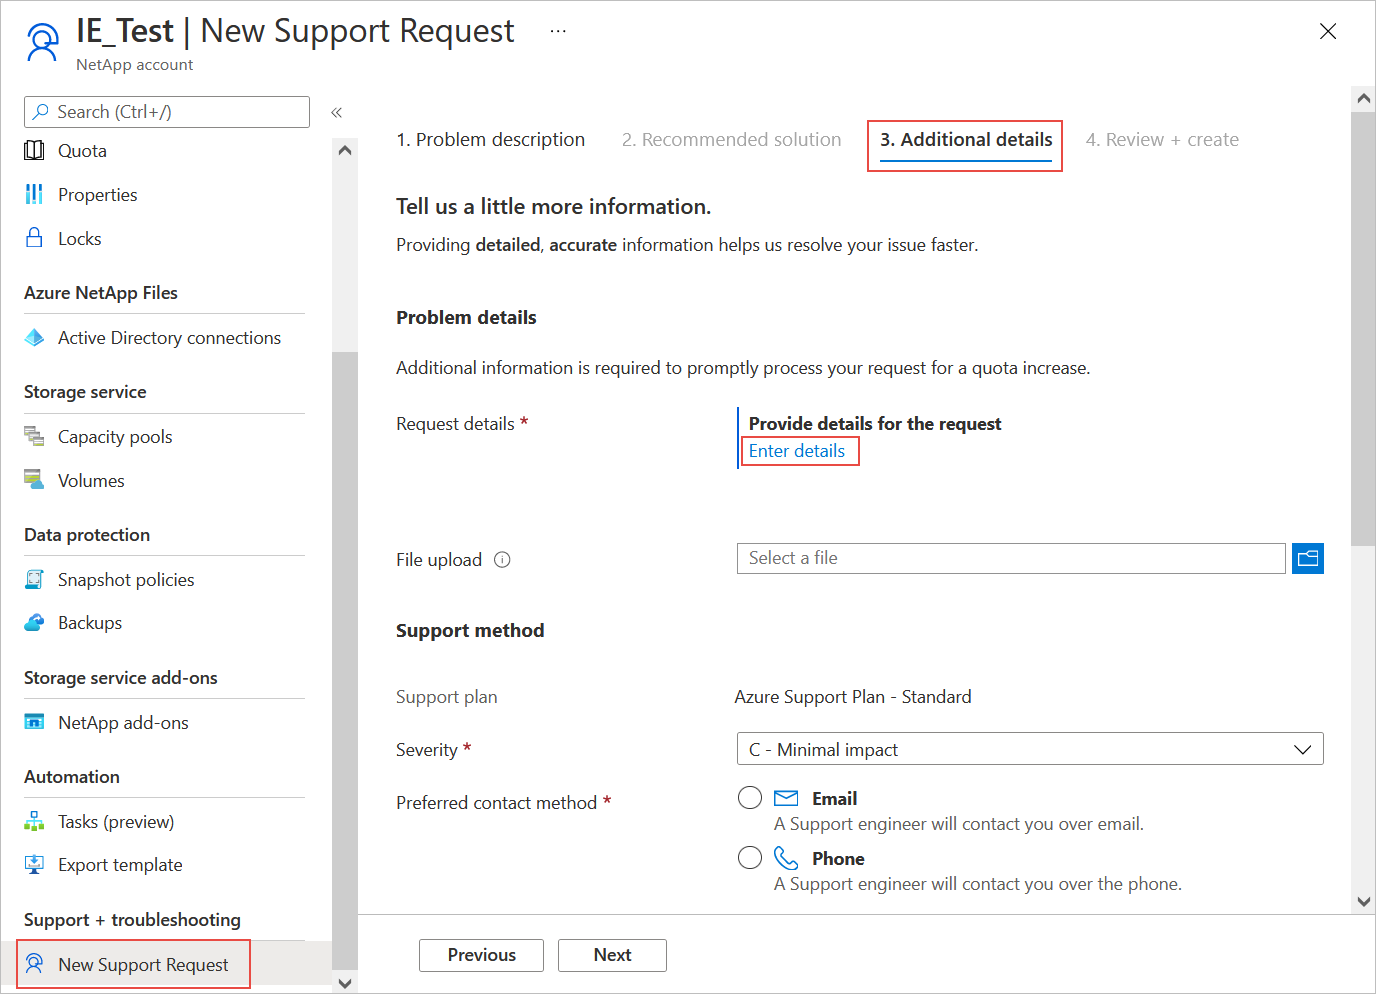Go to the Review + create tab
Screen dimensions: 1376x994
(1162, 139)
